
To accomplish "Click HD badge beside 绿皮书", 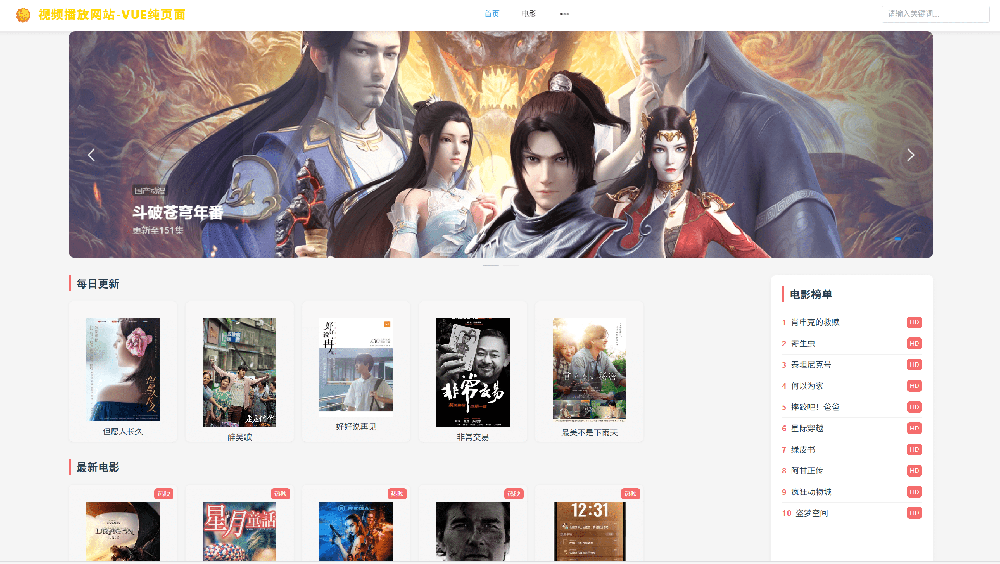I will coord(915,449).
